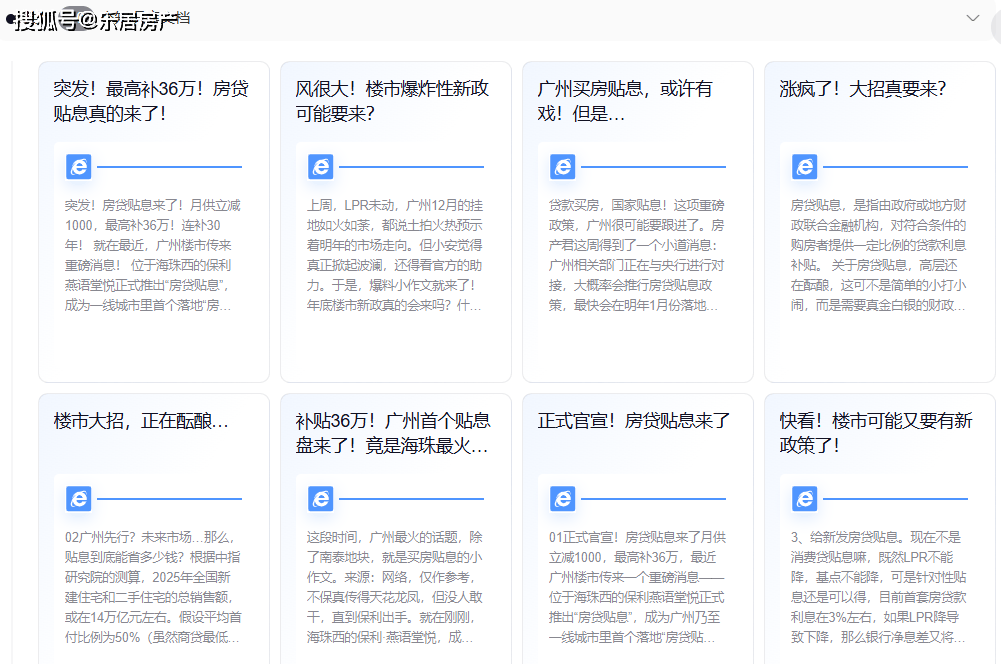Click the browser icon in the '快看！楼市可能' card
Viewport: 1001px width, 664px height.
coord(805,499)
